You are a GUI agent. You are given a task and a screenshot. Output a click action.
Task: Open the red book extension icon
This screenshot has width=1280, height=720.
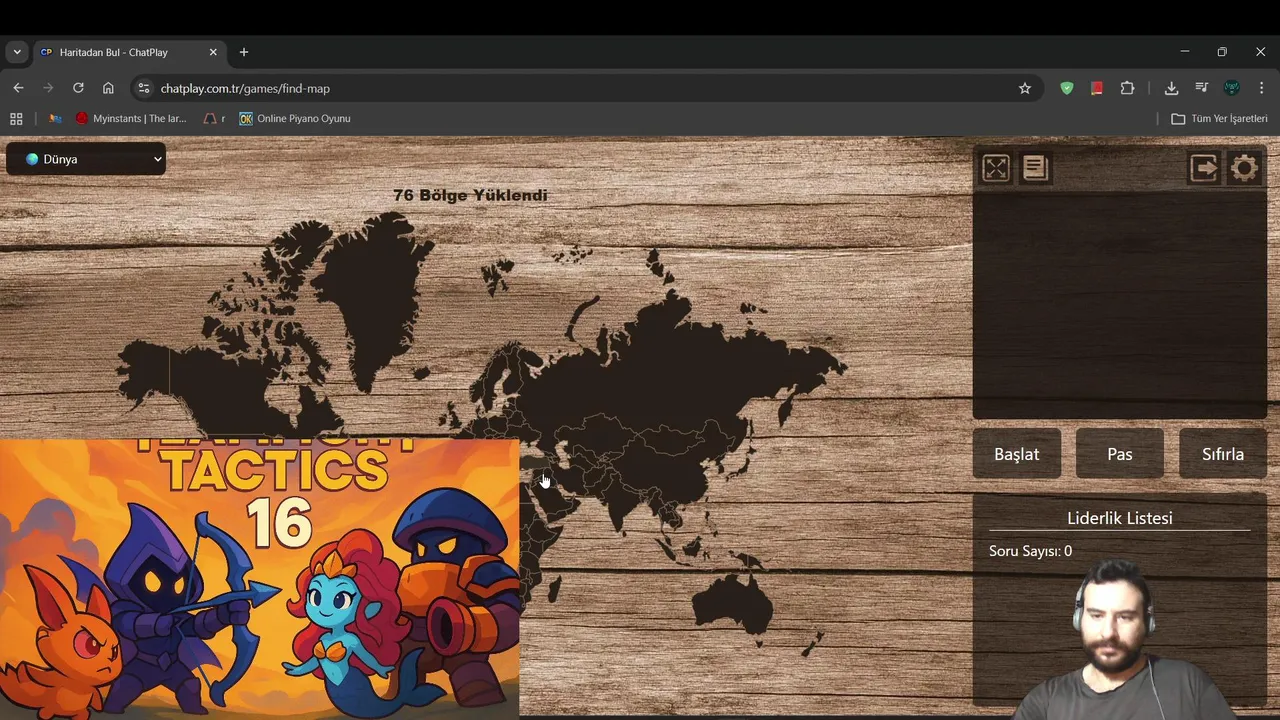(1097, 88)
